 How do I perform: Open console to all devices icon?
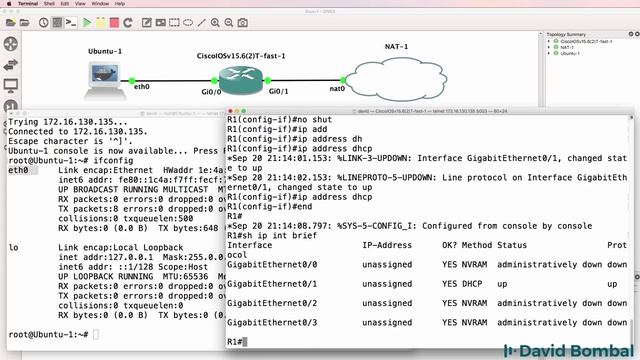coord(71,22)
